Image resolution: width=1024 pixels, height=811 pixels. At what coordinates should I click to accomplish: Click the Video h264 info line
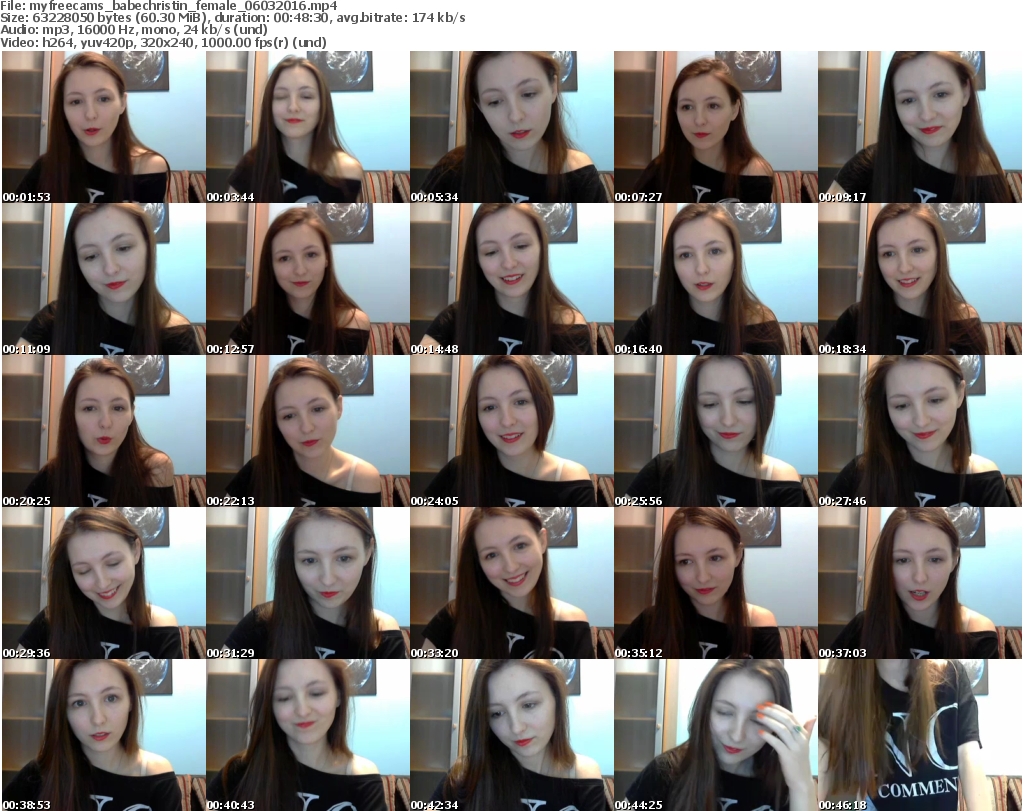coord(163,42)
